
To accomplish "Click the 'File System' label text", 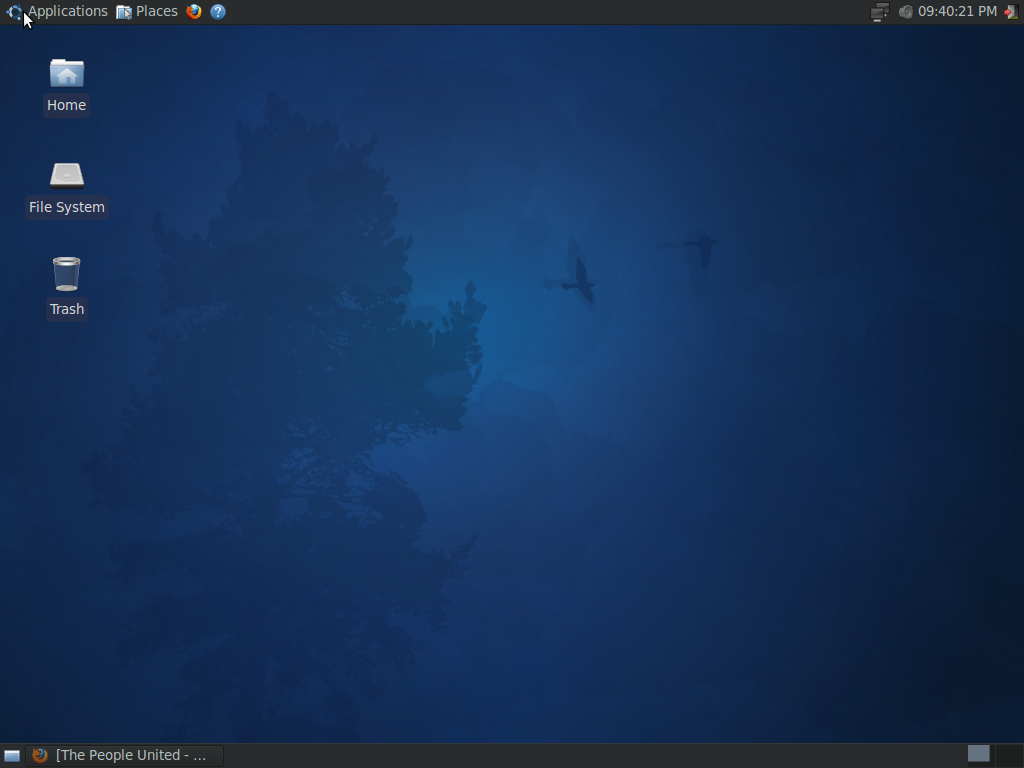I will pos(67,207).
